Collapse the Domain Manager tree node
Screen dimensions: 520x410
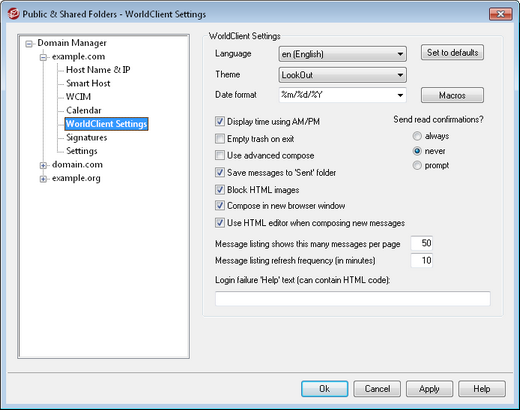click(x=29, y=44)
